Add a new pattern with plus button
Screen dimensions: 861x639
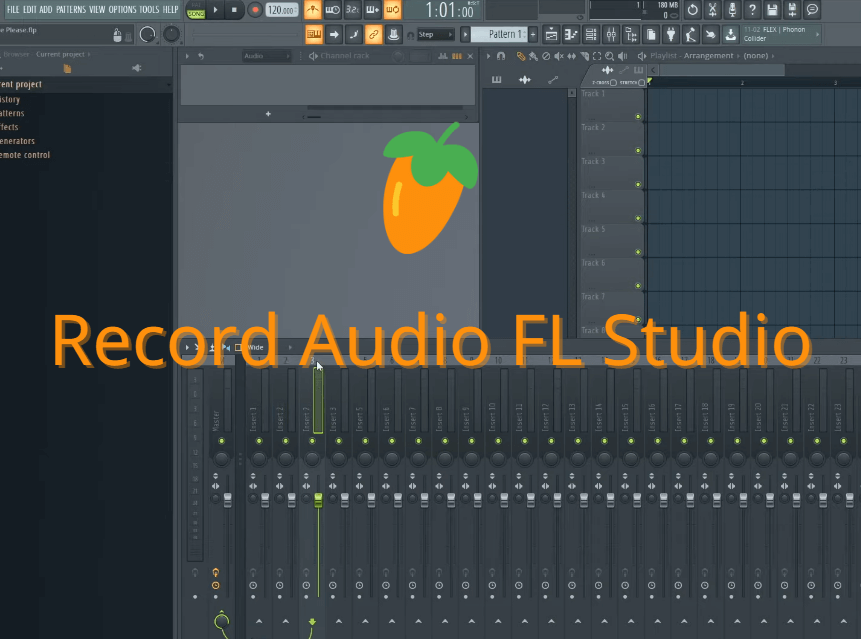click(533, 35)
